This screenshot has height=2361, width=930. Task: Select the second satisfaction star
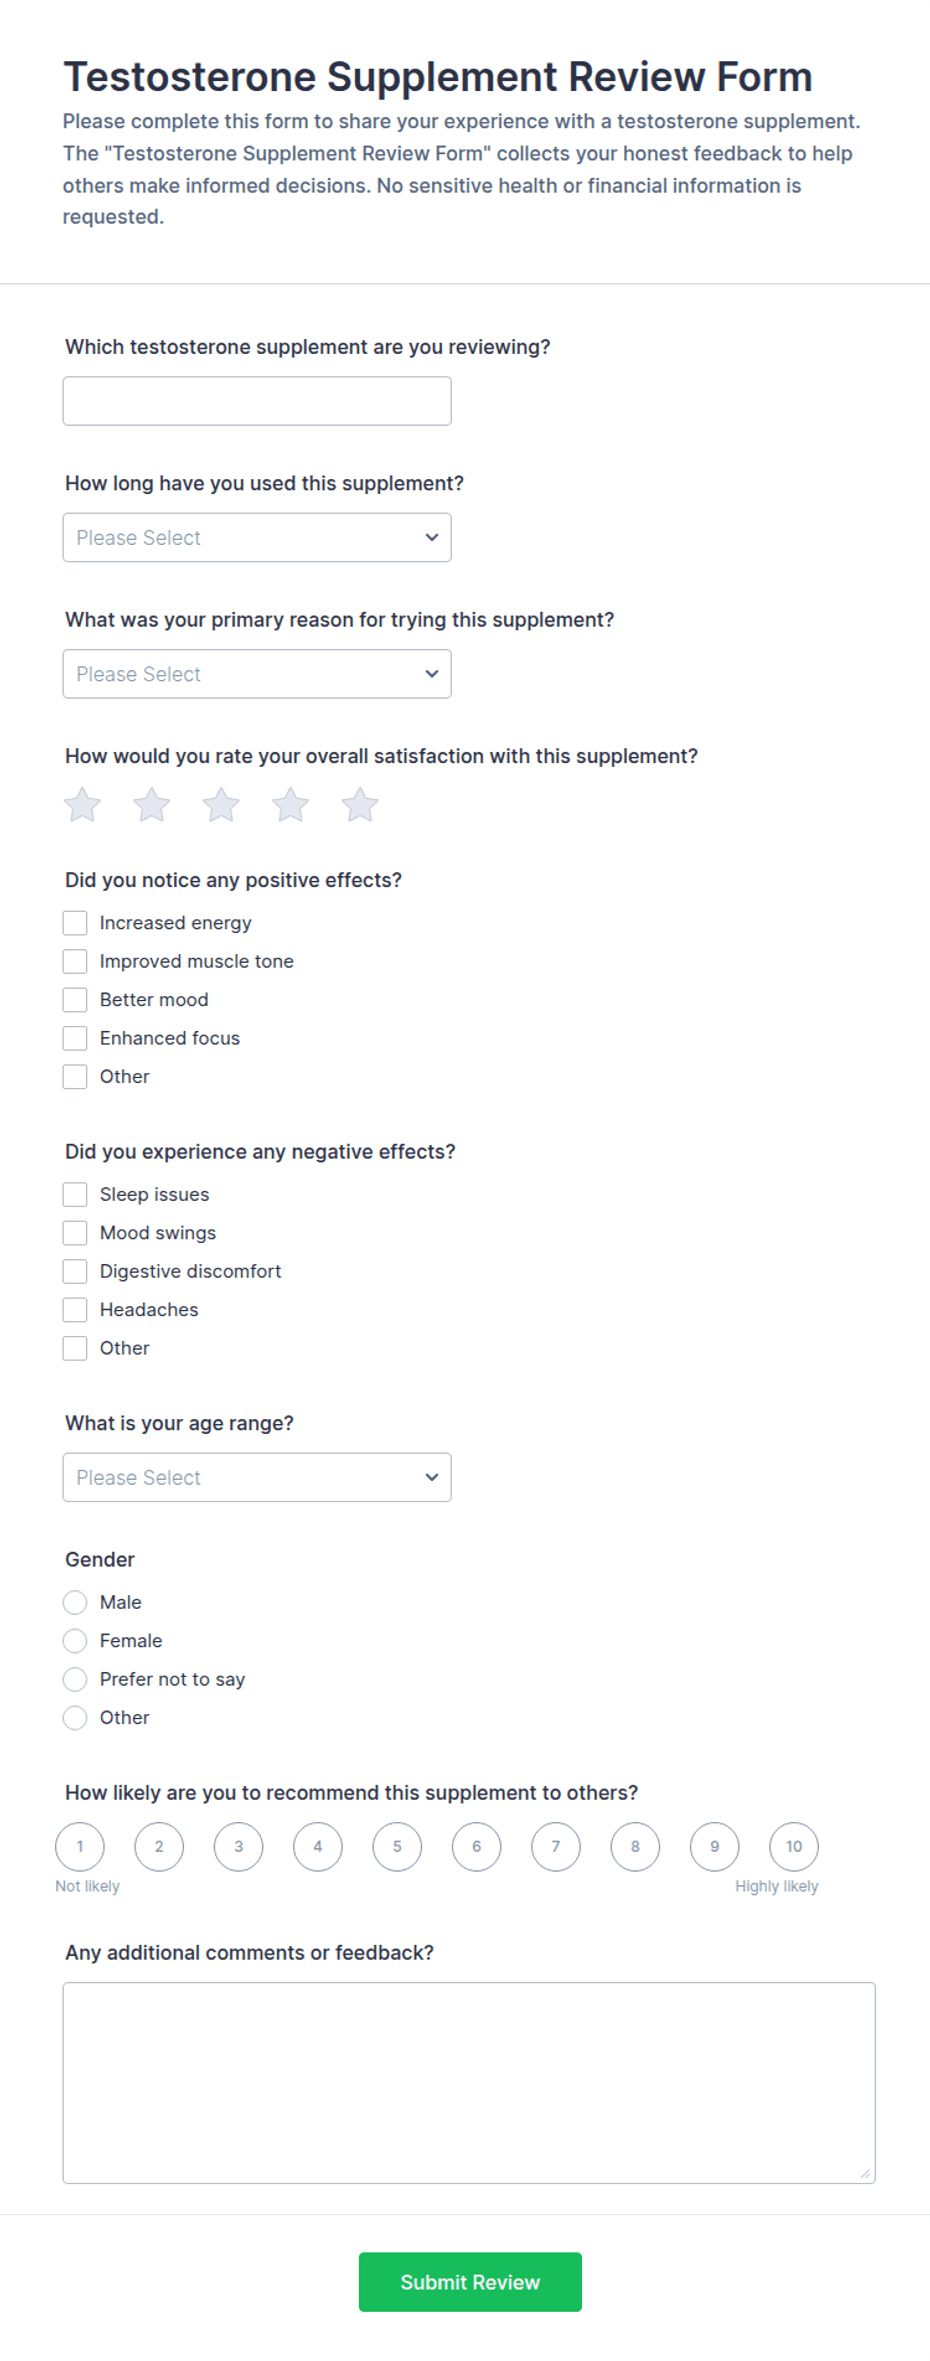click(152, 805)
